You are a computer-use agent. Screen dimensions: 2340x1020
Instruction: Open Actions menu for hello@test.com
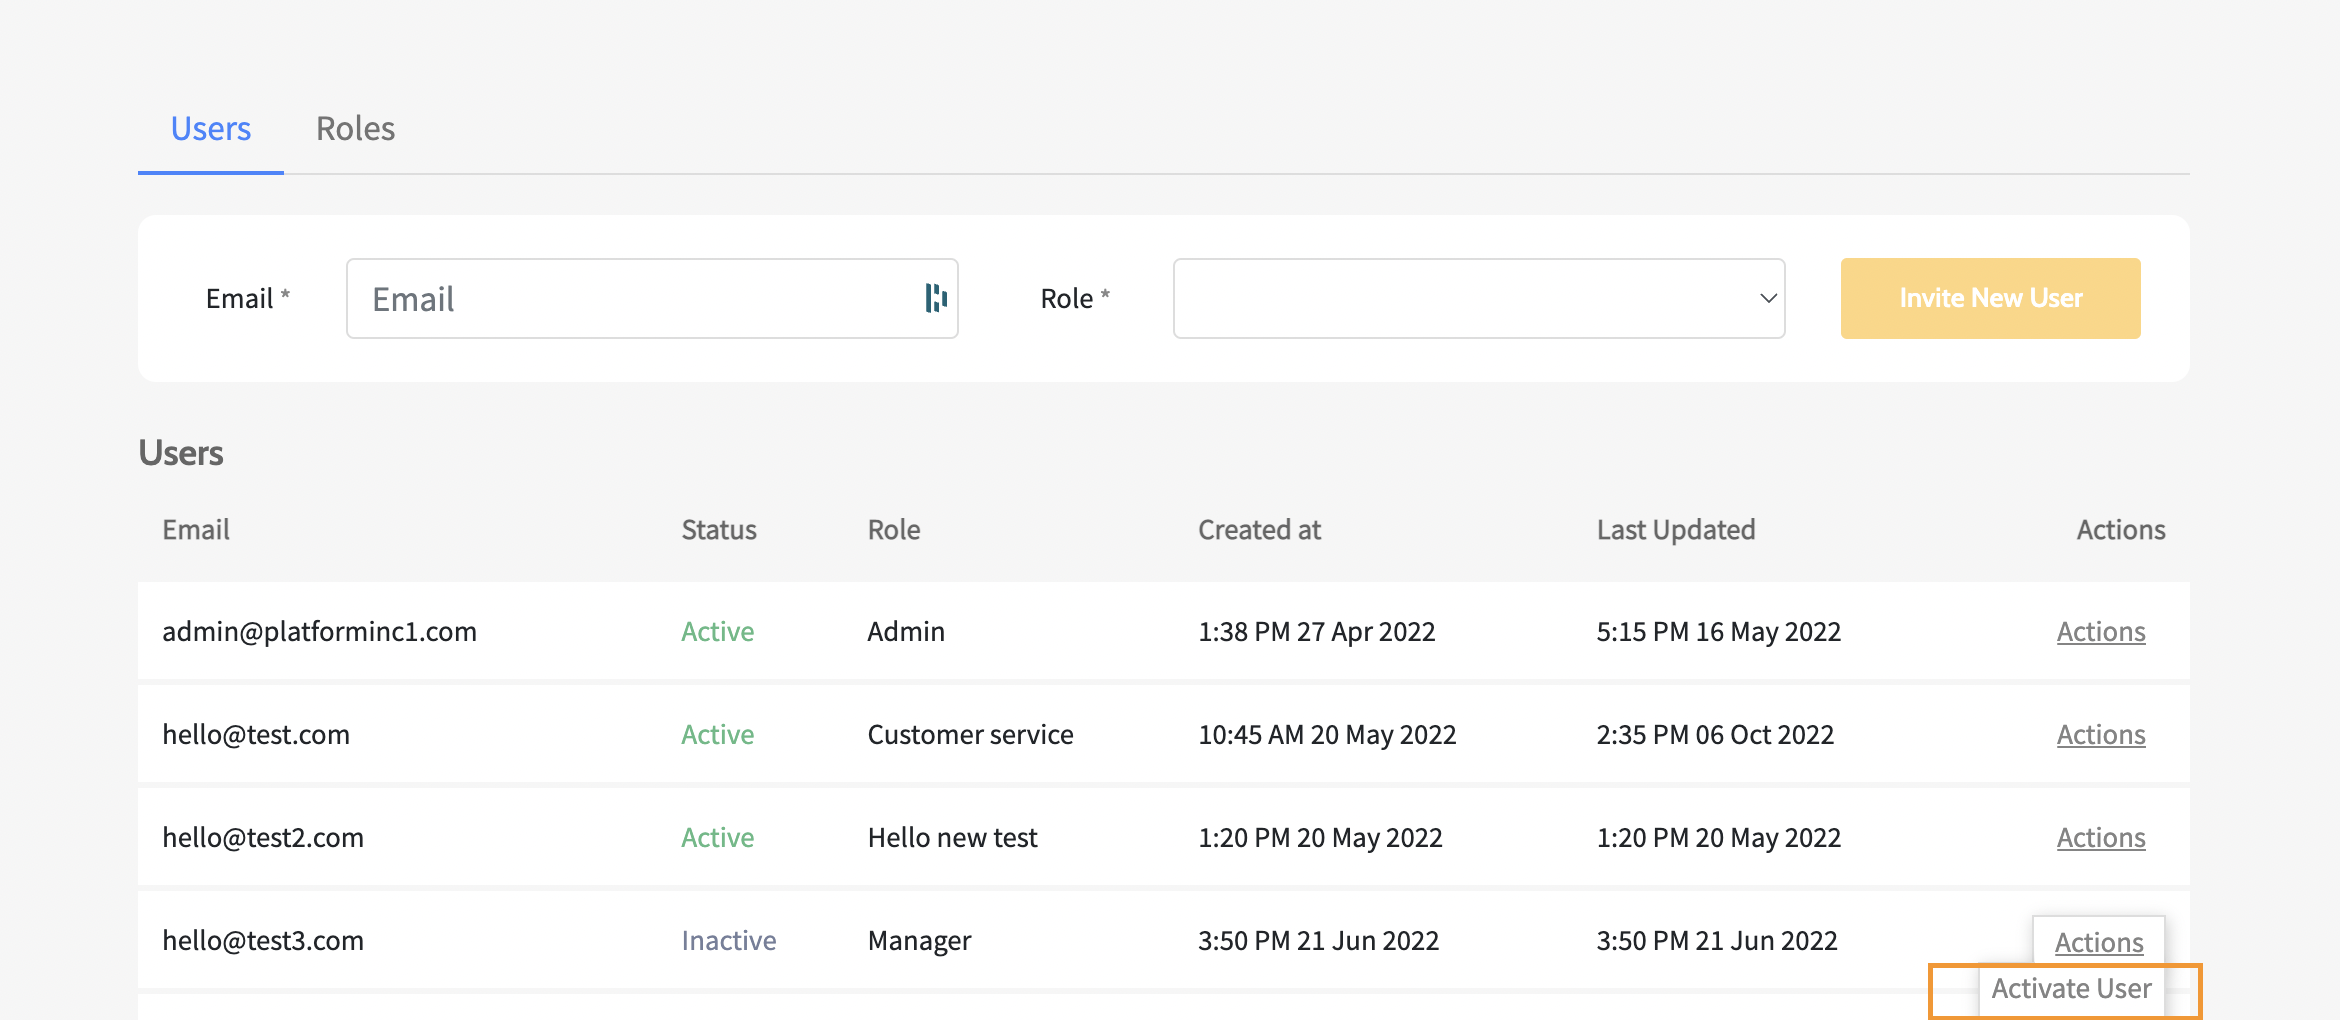pyautogui.click(x=2100, y=735)
